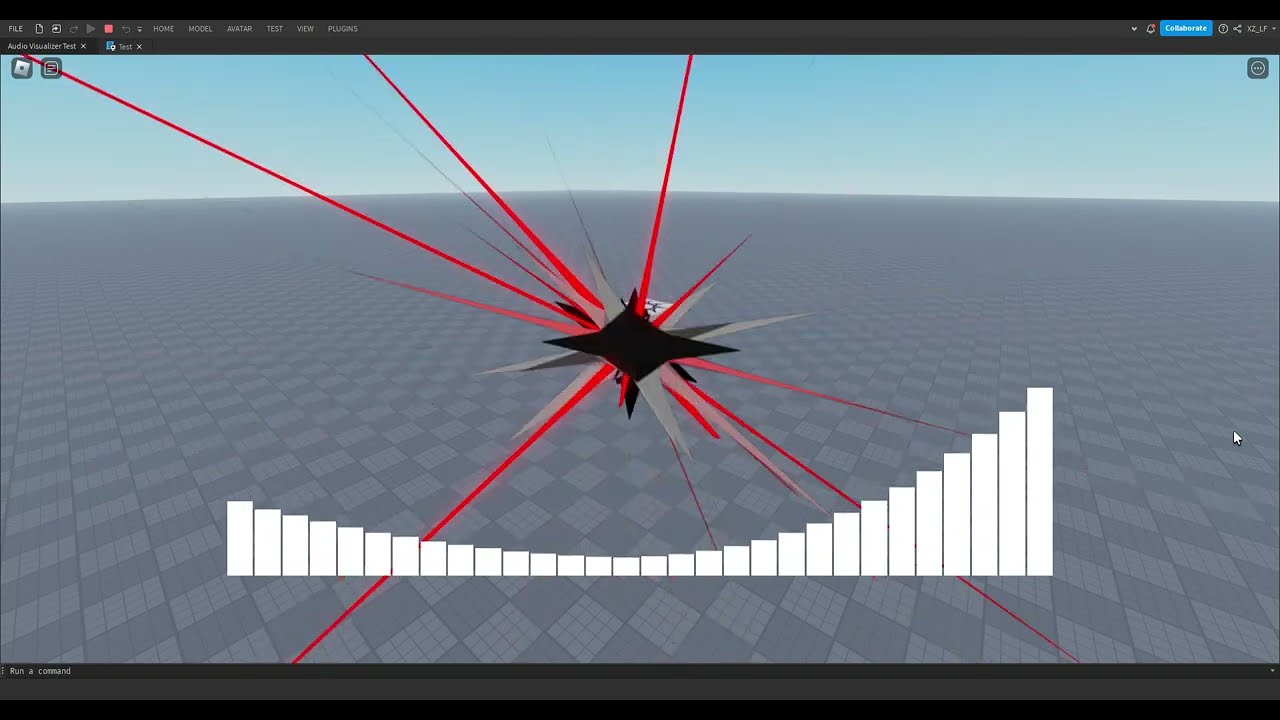Expand the quick access toolbar dropdown
The width and height of the screenshot is (1280, 720).
[139, 29]
